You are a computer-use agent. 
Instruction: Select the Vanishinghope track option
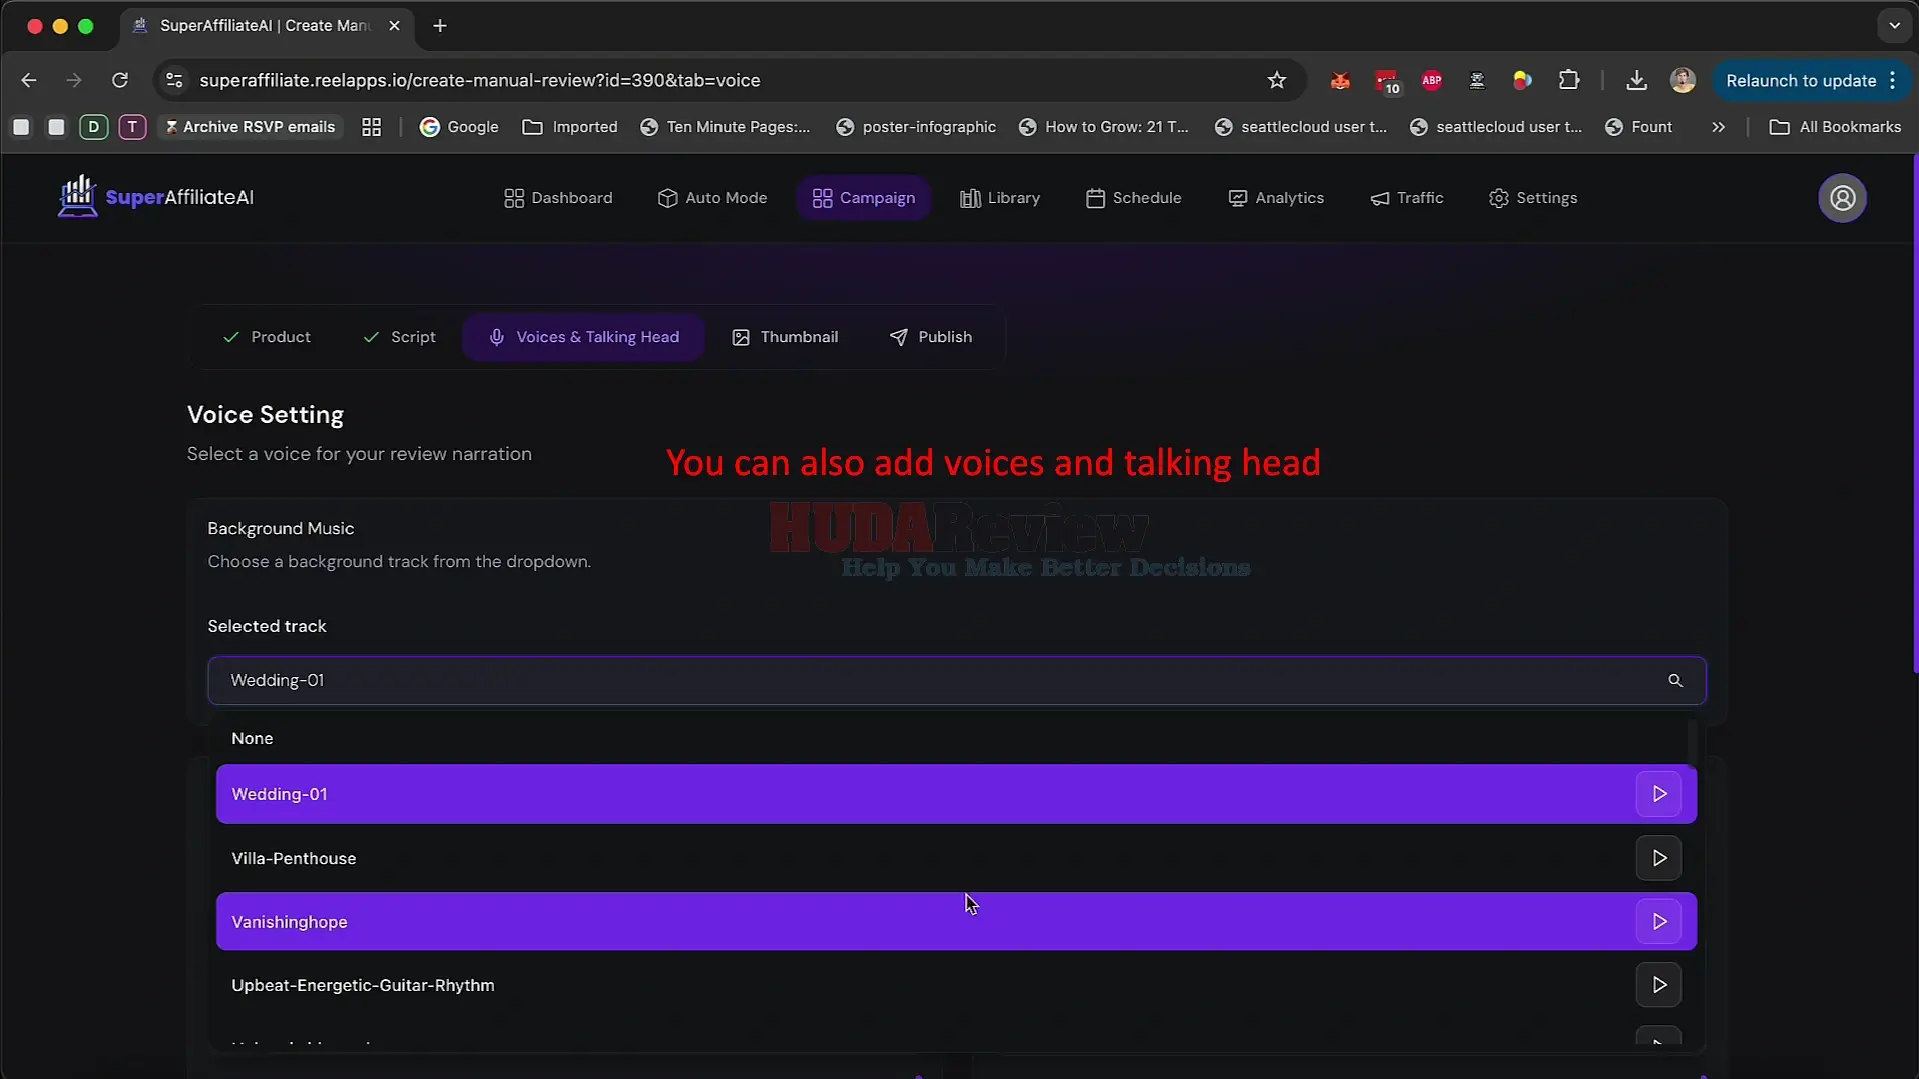[x=956, y=922]
